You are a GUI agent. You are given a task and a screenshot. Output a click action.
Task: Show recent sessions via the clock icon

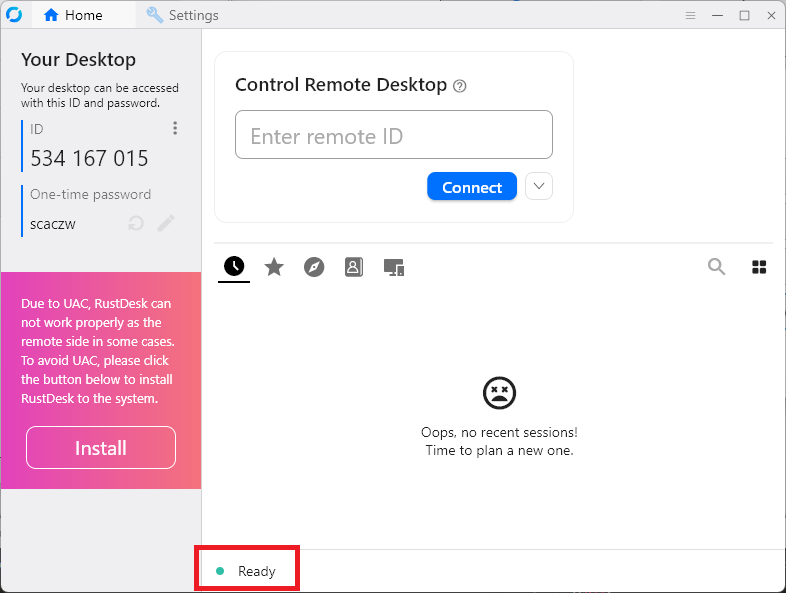pos(234,266)
